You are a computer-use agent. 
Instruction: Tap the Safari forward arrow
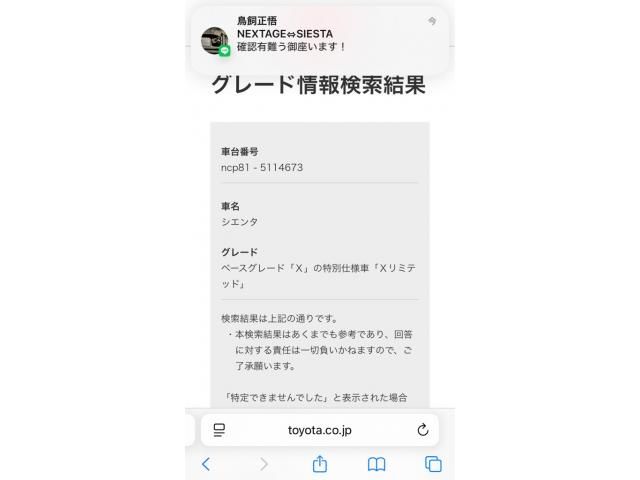(264, 464)
